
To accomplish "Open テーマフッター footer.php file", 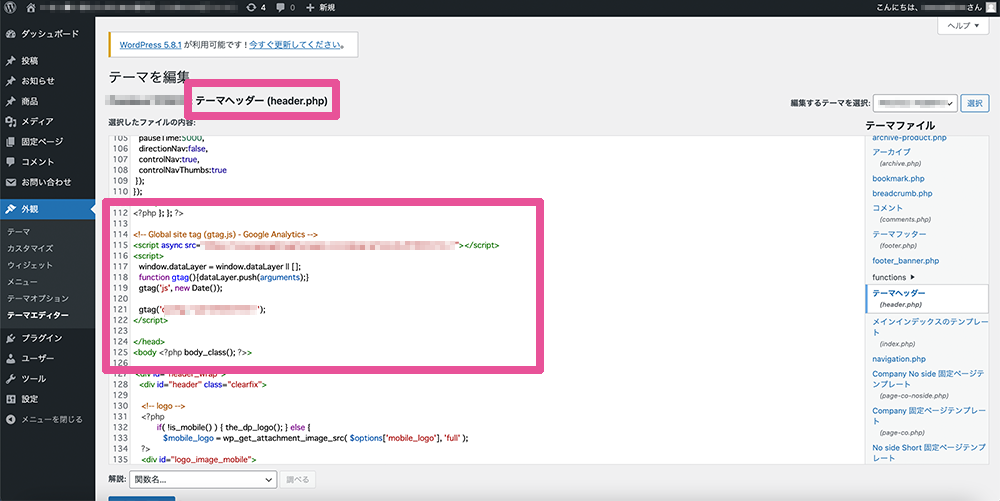I will point(899,239).
